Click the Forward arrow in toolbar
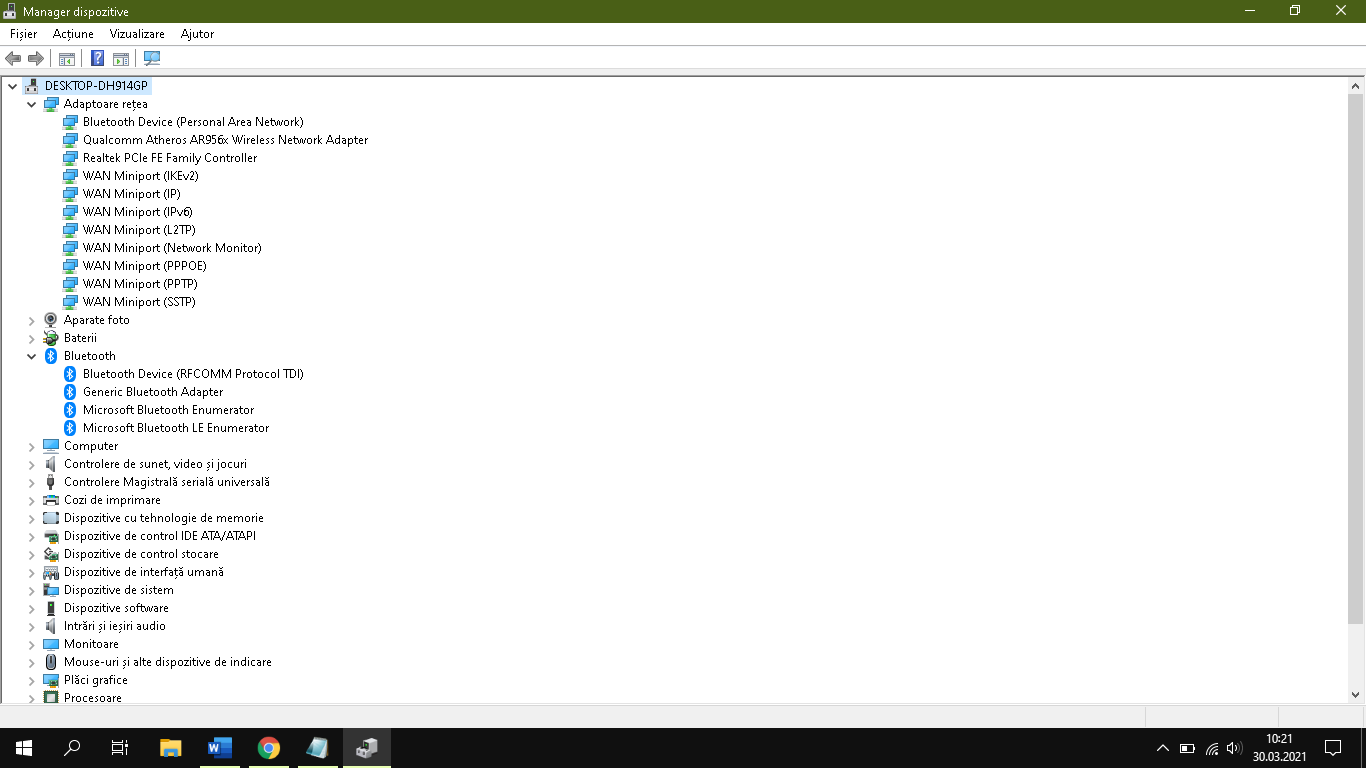 click(x=36, y=58)
